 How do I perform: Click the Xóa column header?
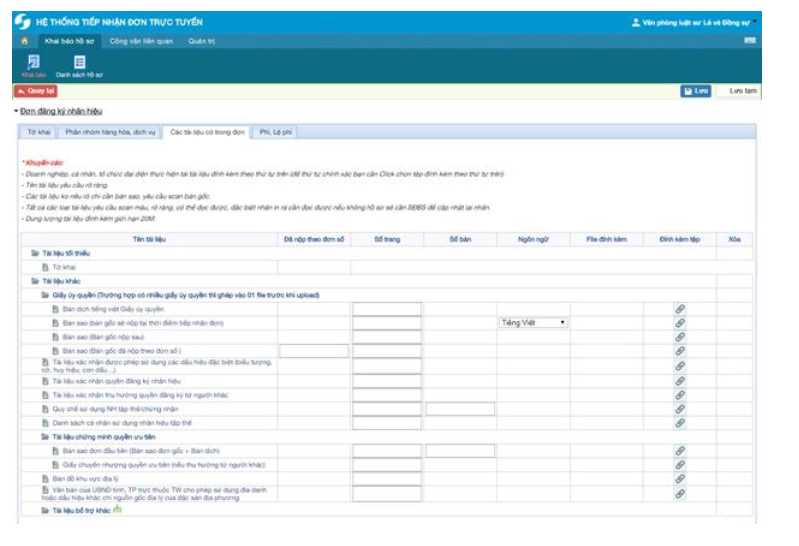pos(734,239)
